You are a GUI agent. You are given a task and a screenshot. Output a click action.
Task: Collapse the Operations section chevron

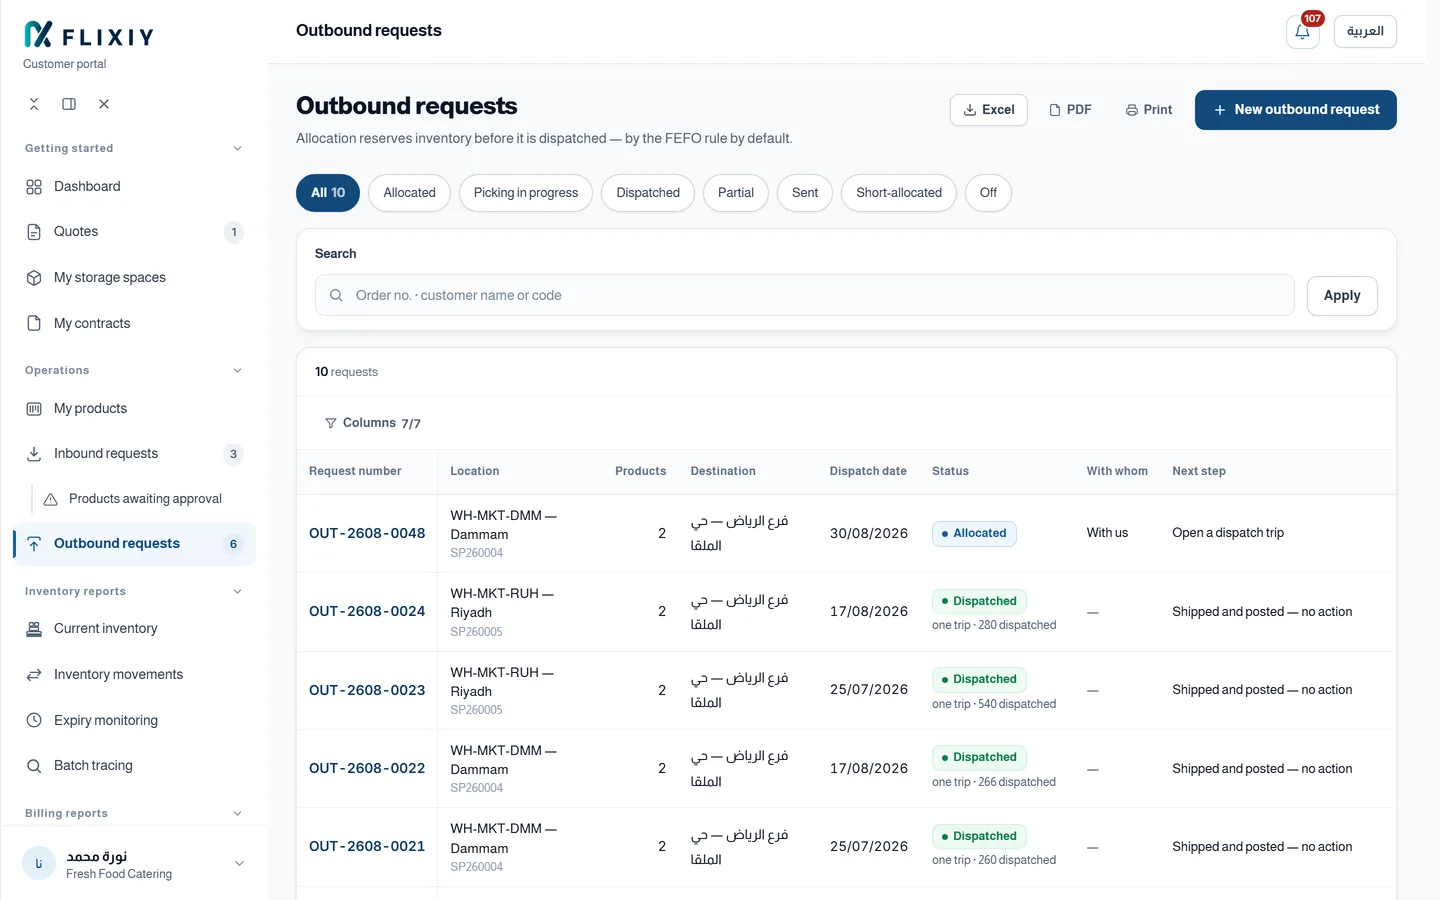[x=237, y=370]
